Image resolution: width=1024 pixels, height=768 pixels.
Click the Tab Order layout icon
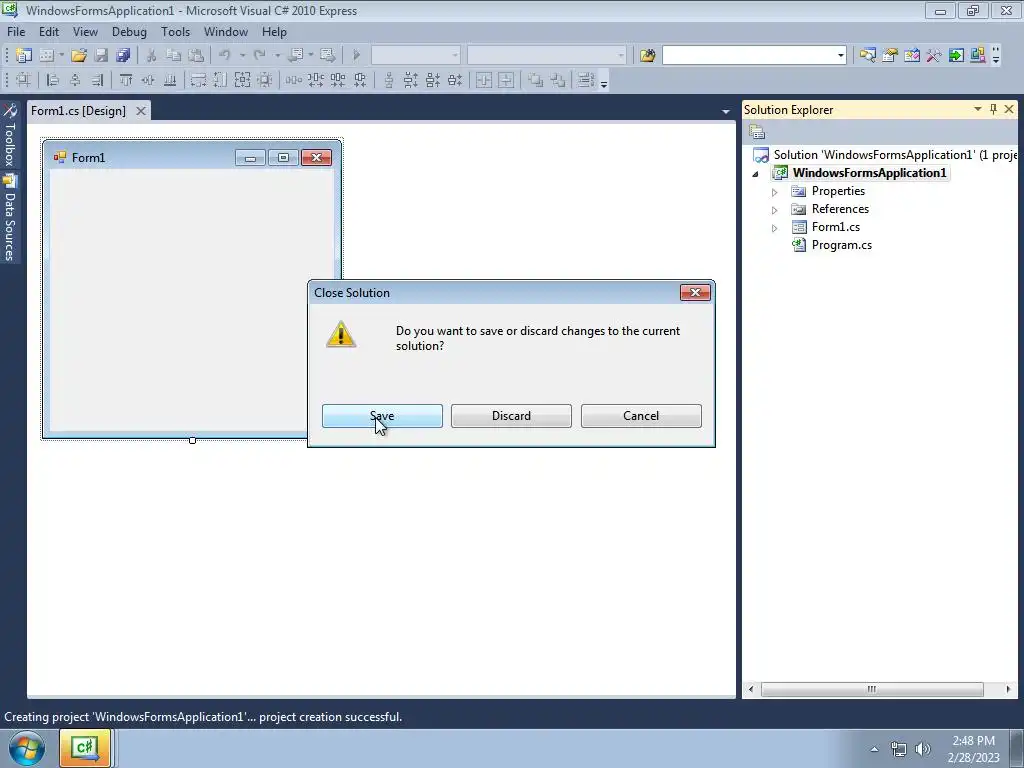coord(586,80)
